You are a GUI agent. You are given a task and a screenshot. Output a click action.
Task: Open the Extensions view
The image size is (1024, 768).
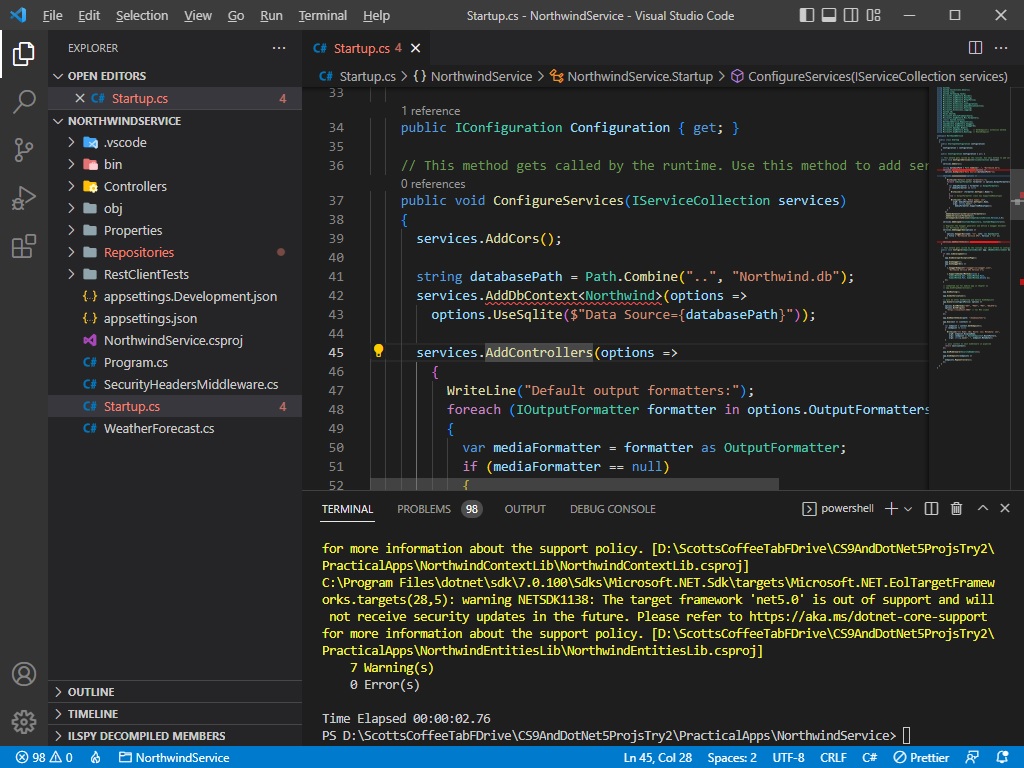tap(24, 245)
